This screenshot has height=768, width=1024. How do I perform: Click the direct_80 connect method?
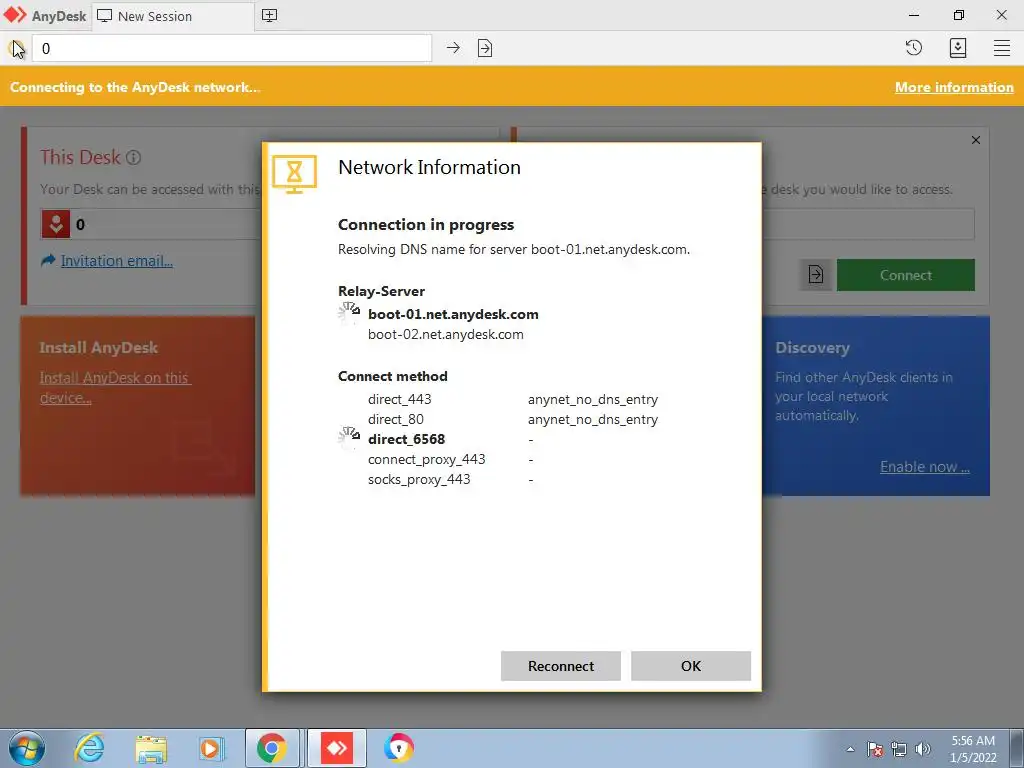[x=395, y=419]
